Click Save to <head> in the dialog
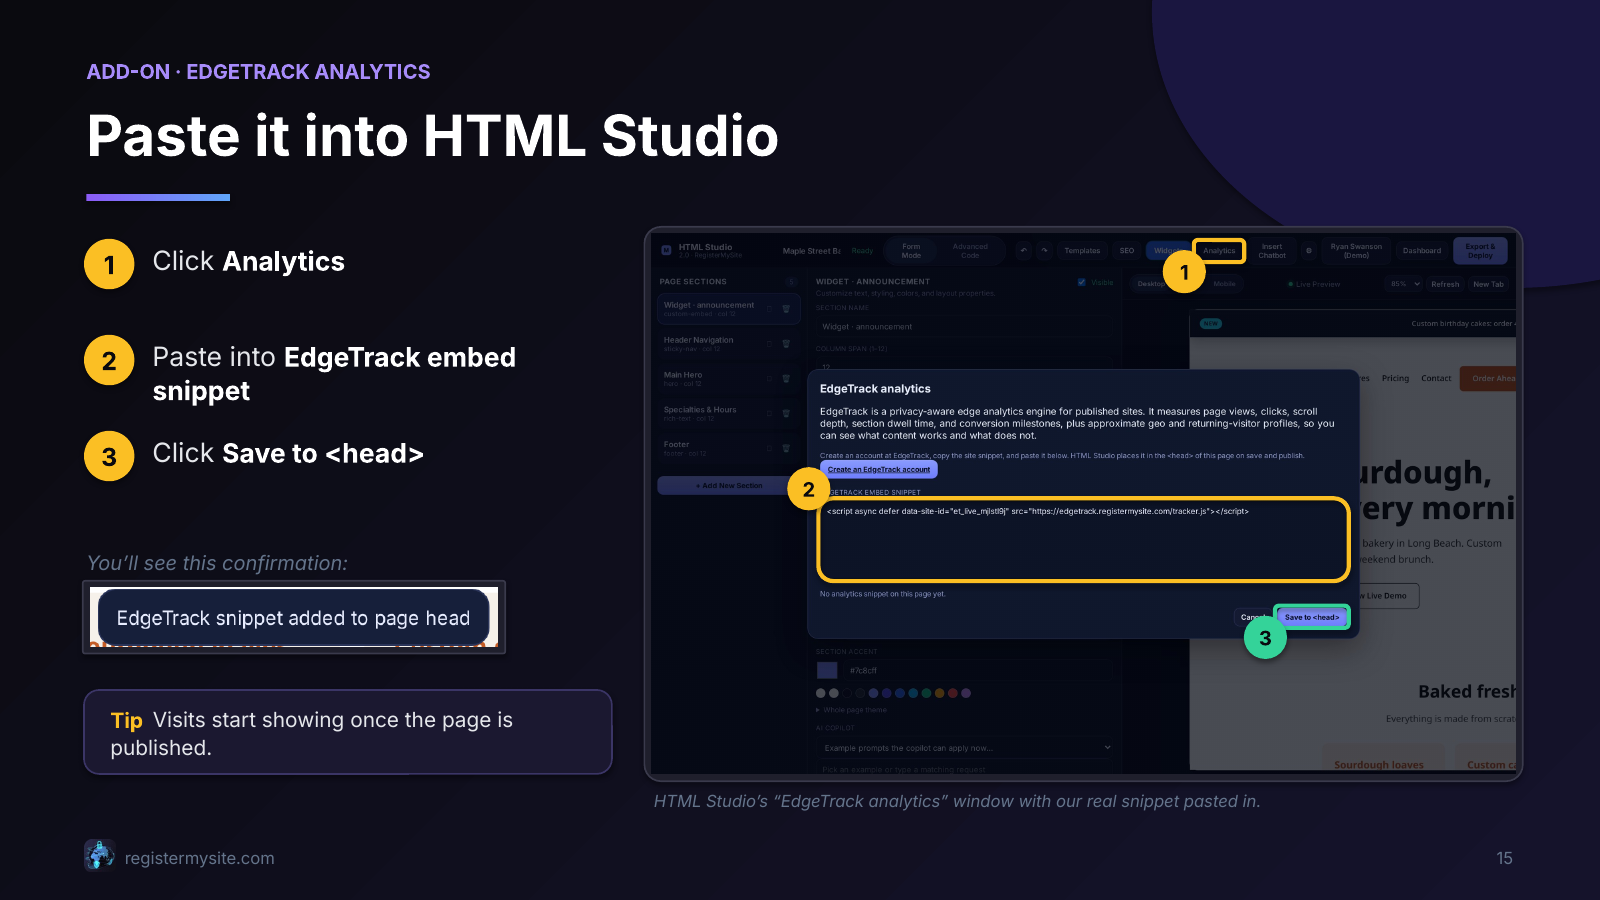This screenshot has height=900, width=1600. coord(1312,617)
